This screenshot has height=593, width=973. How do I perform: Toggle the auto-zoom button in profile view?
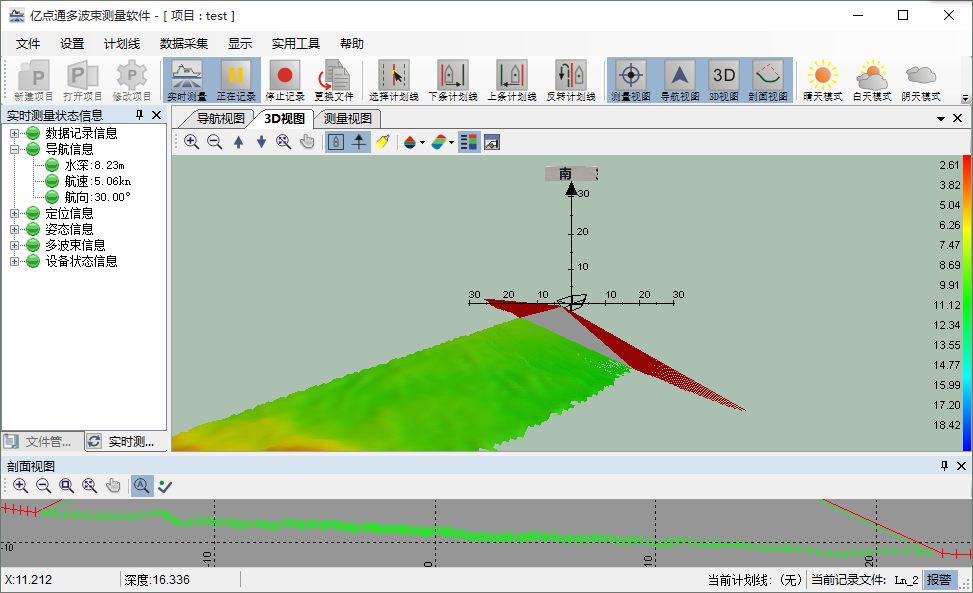coord(142,486)
